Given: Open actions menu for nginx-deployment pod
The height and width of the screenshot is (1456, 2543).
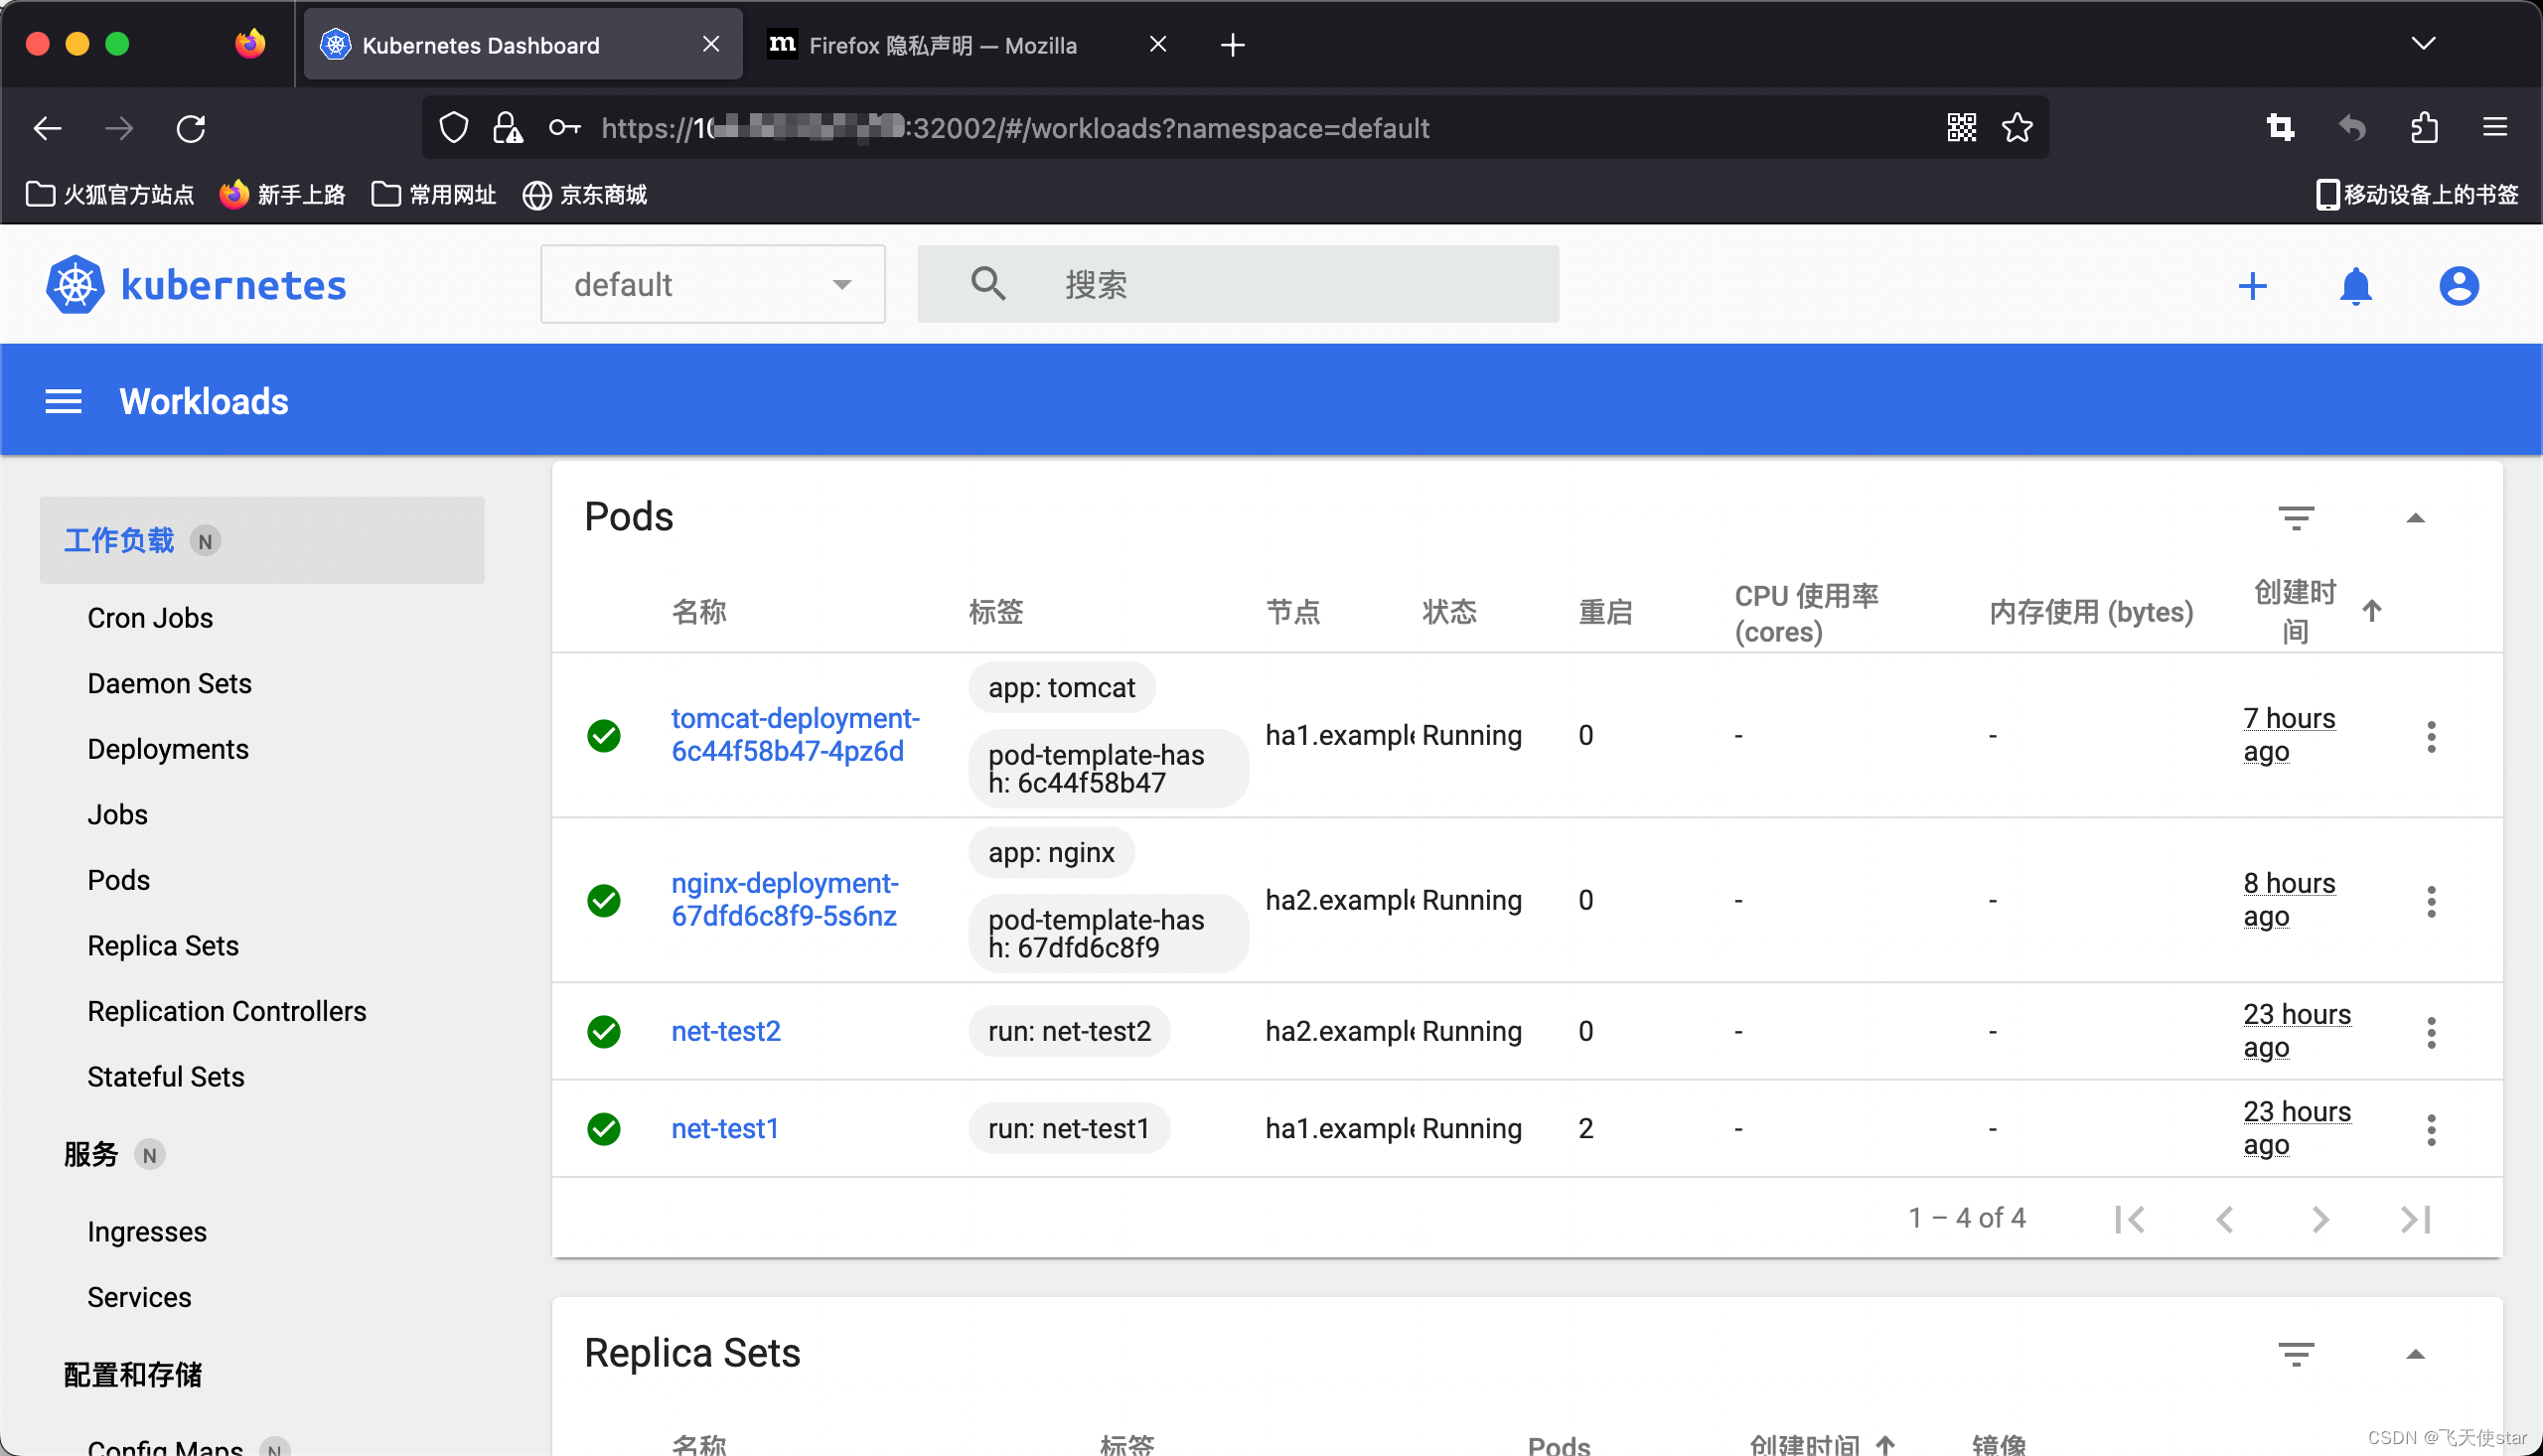Looking at the screenshot, I should pyautogui.click(x=2431, y=902).
